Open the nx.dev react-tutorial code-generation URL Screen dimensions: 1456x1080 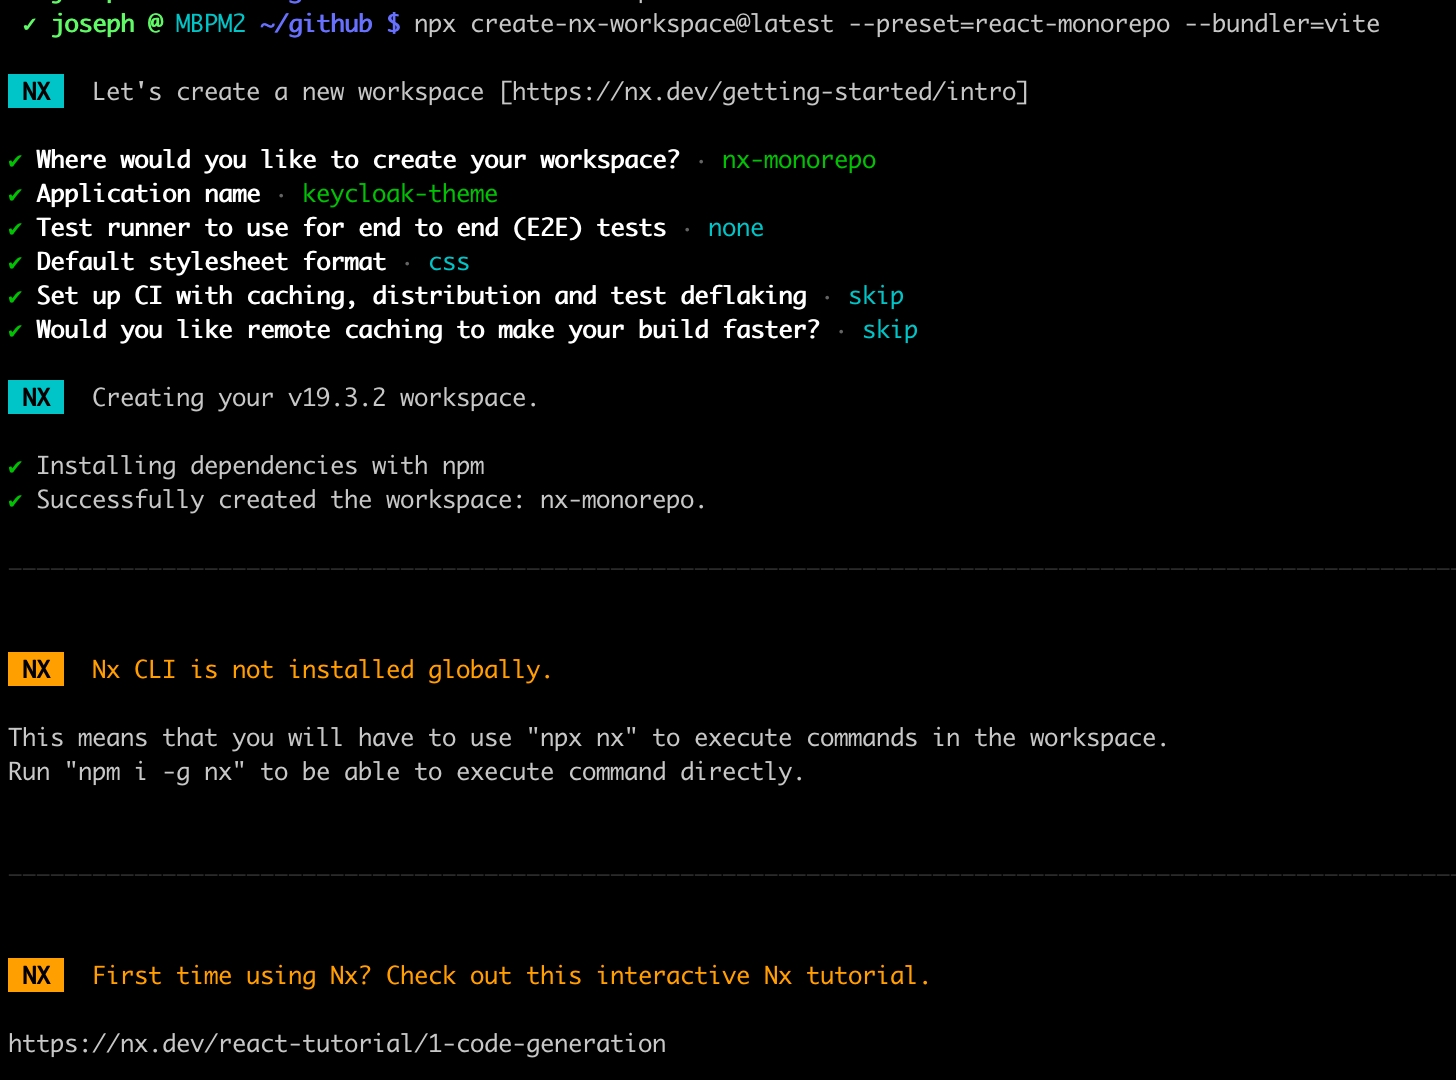click(x=337, y=1044)
